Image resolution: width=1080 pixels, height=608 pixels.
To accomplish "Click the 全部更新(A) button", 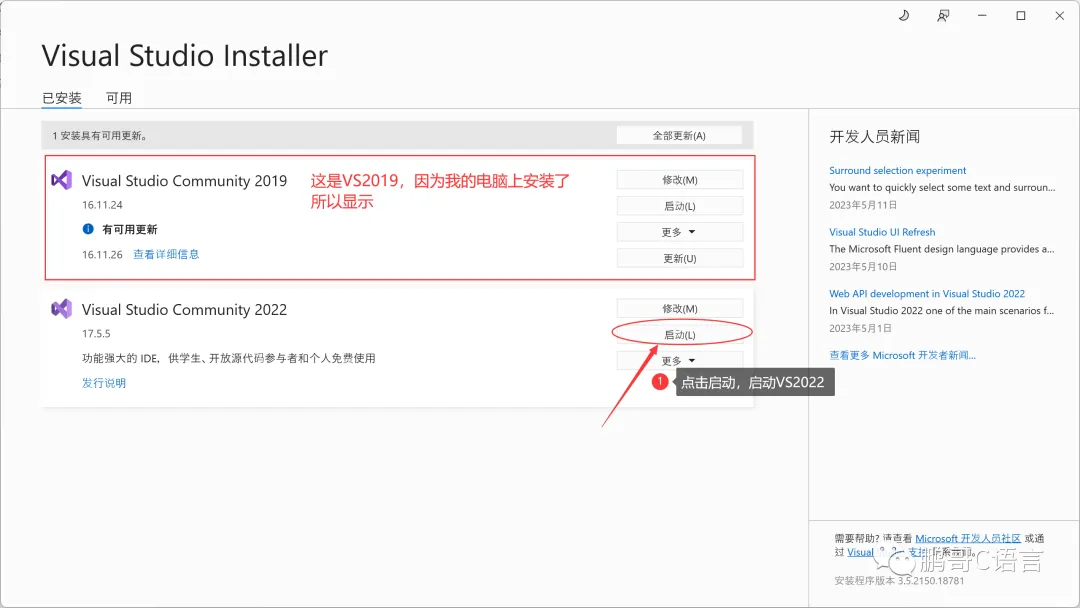I will click(x=679, y=136).
